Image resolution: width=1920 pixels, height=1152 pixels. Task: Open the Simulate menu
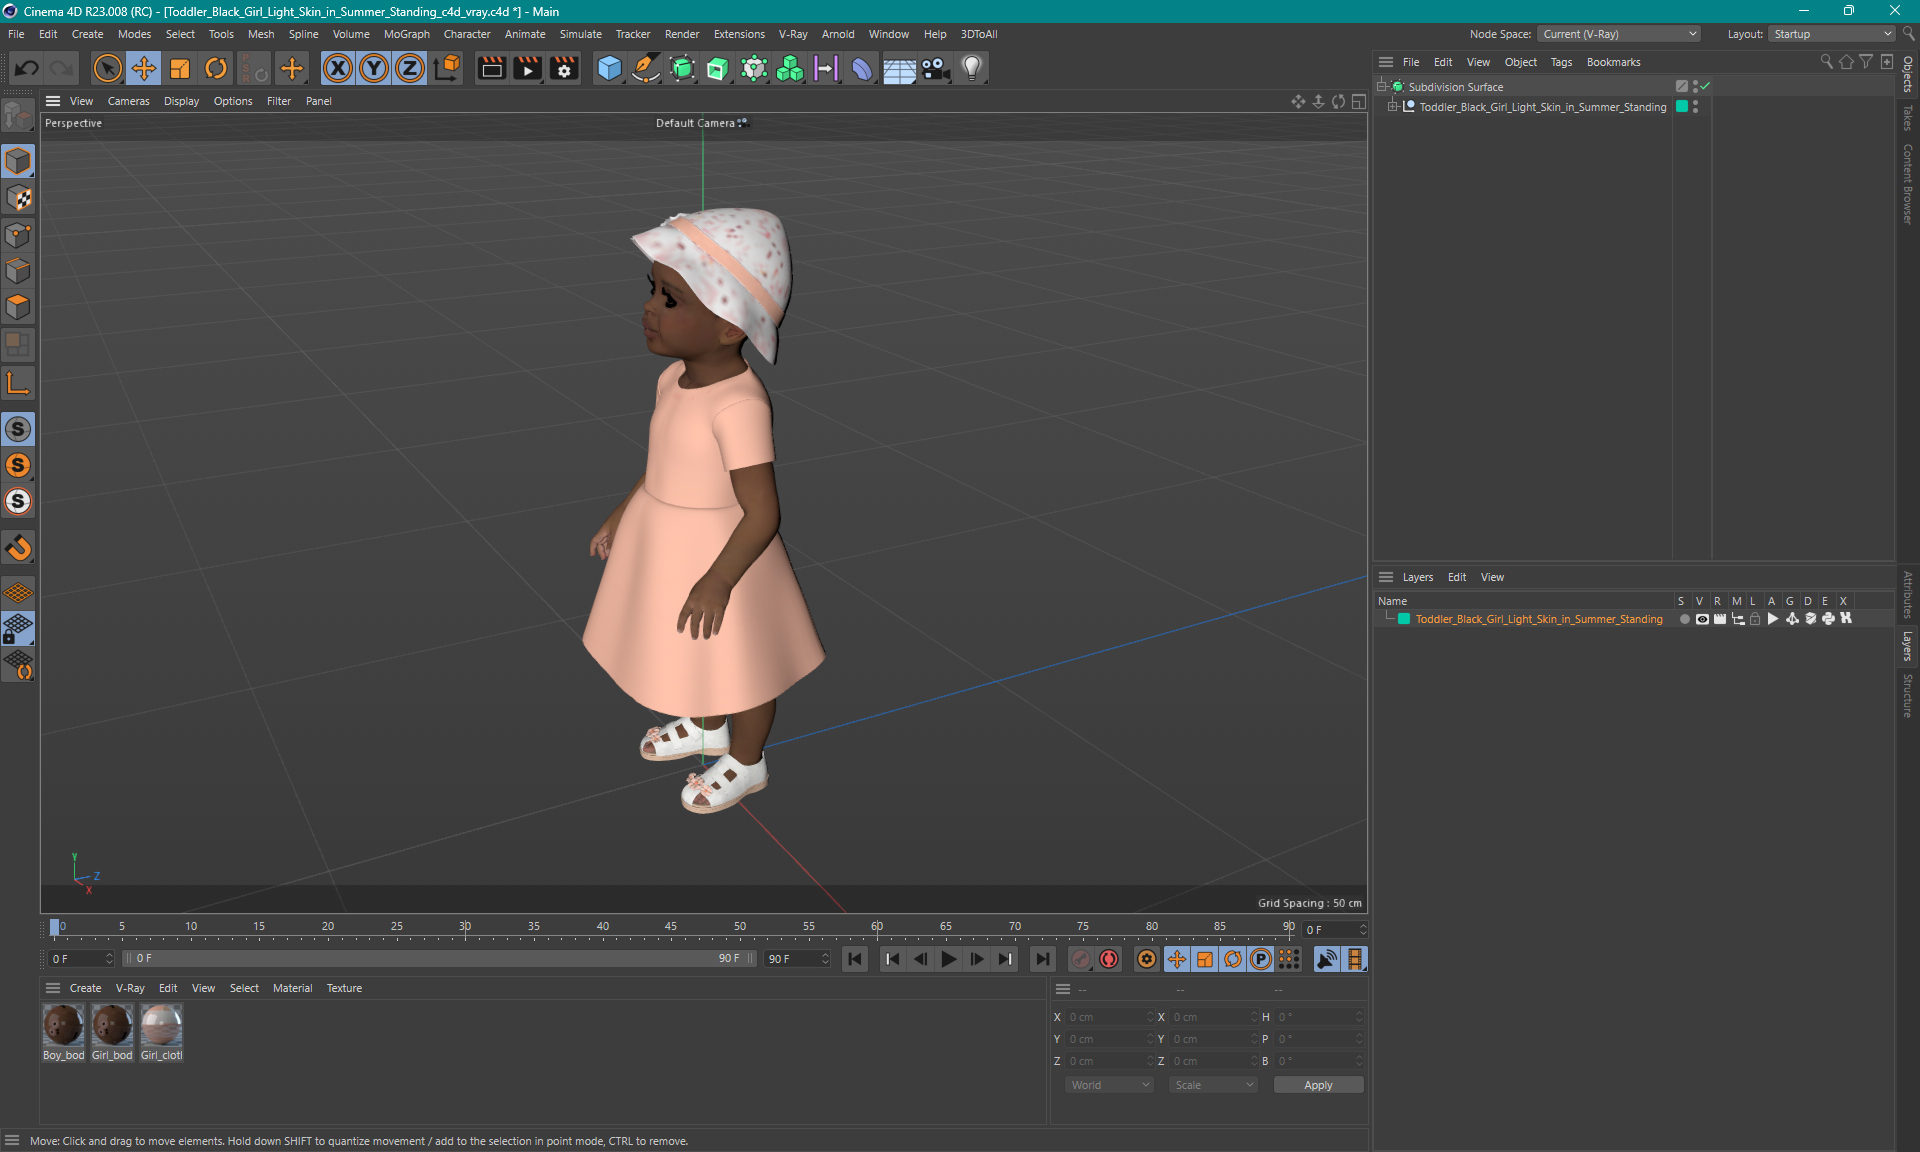coord(580,34)
